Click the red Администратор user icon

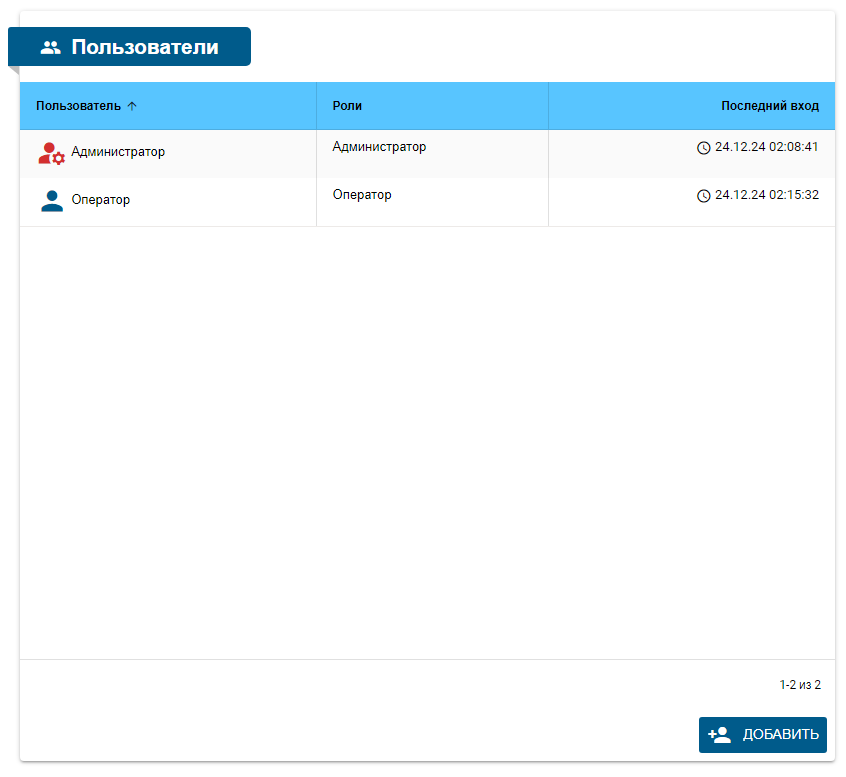coord(51,153)
